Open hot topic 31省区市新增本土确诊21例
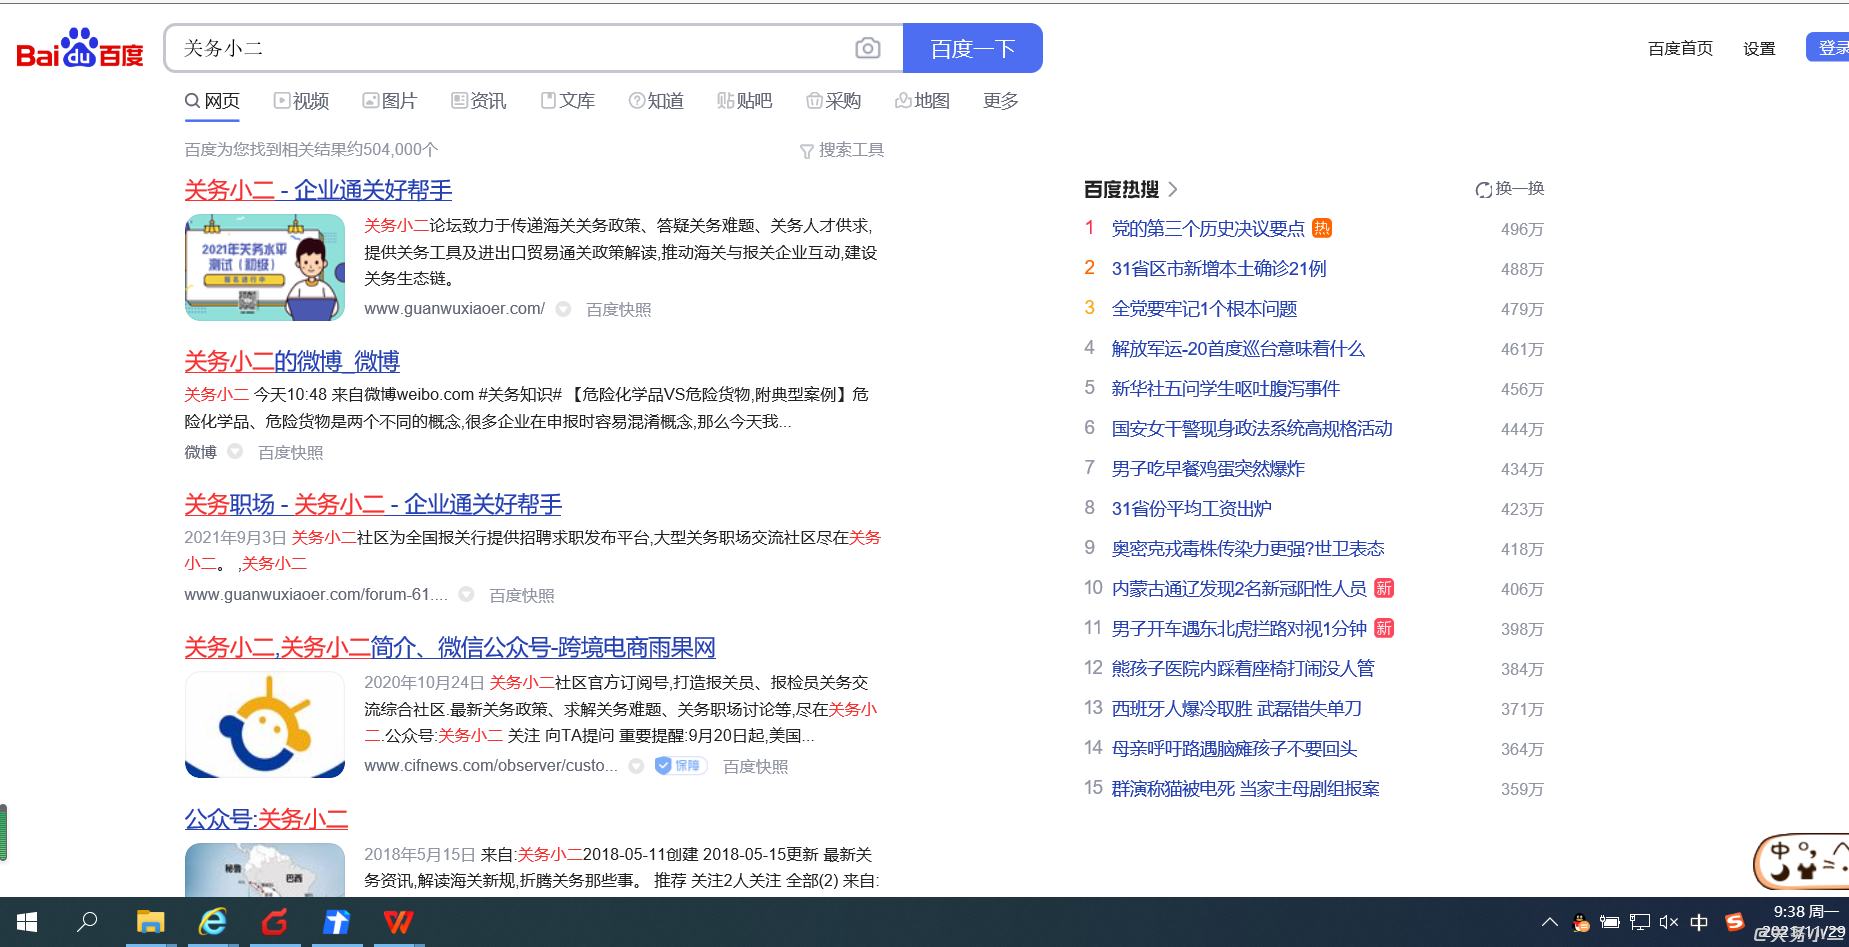This screenshot has height=947, width=1849. 1219,269
